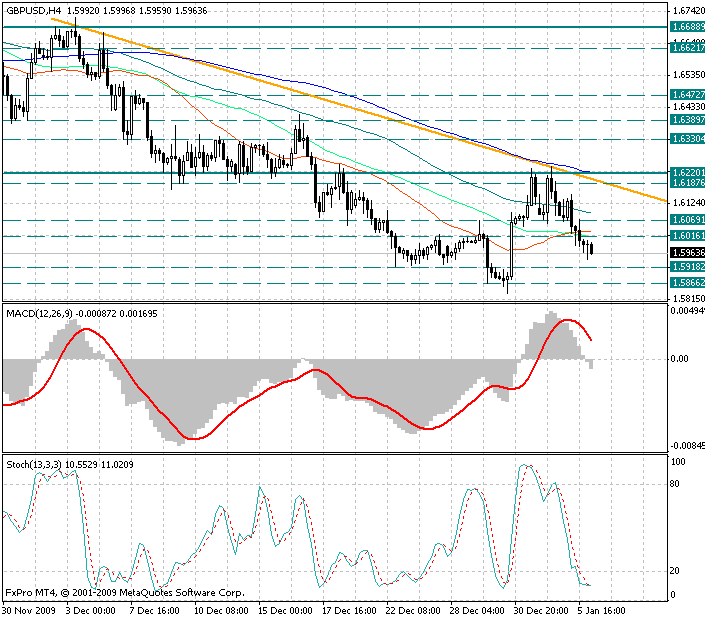Select the 1.66217 price level label
705x618 pixels.
point(687,47)
